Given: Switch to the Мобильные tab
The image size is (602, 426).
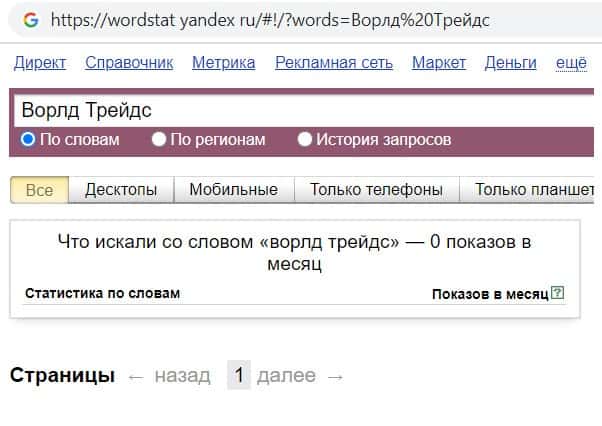Looking at the screenshot, I should click(x=234, y=190).
